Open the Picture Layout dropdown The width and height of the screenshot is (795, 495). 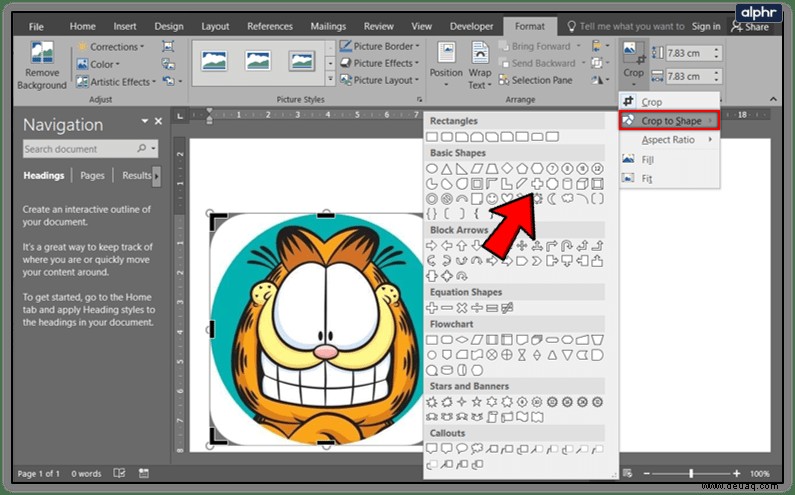(380, 80)
